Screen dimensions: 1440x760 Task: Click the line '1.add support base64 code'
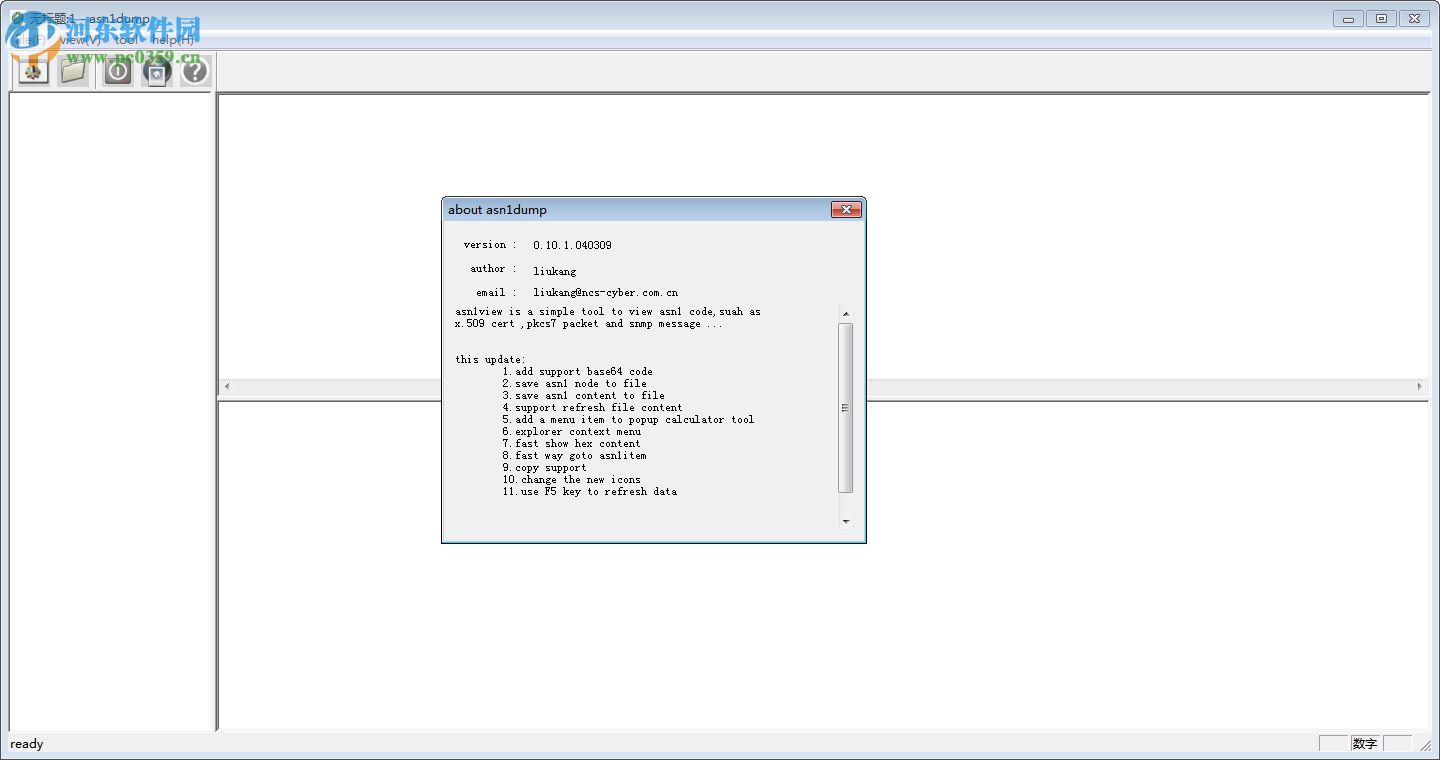(577, 372)
